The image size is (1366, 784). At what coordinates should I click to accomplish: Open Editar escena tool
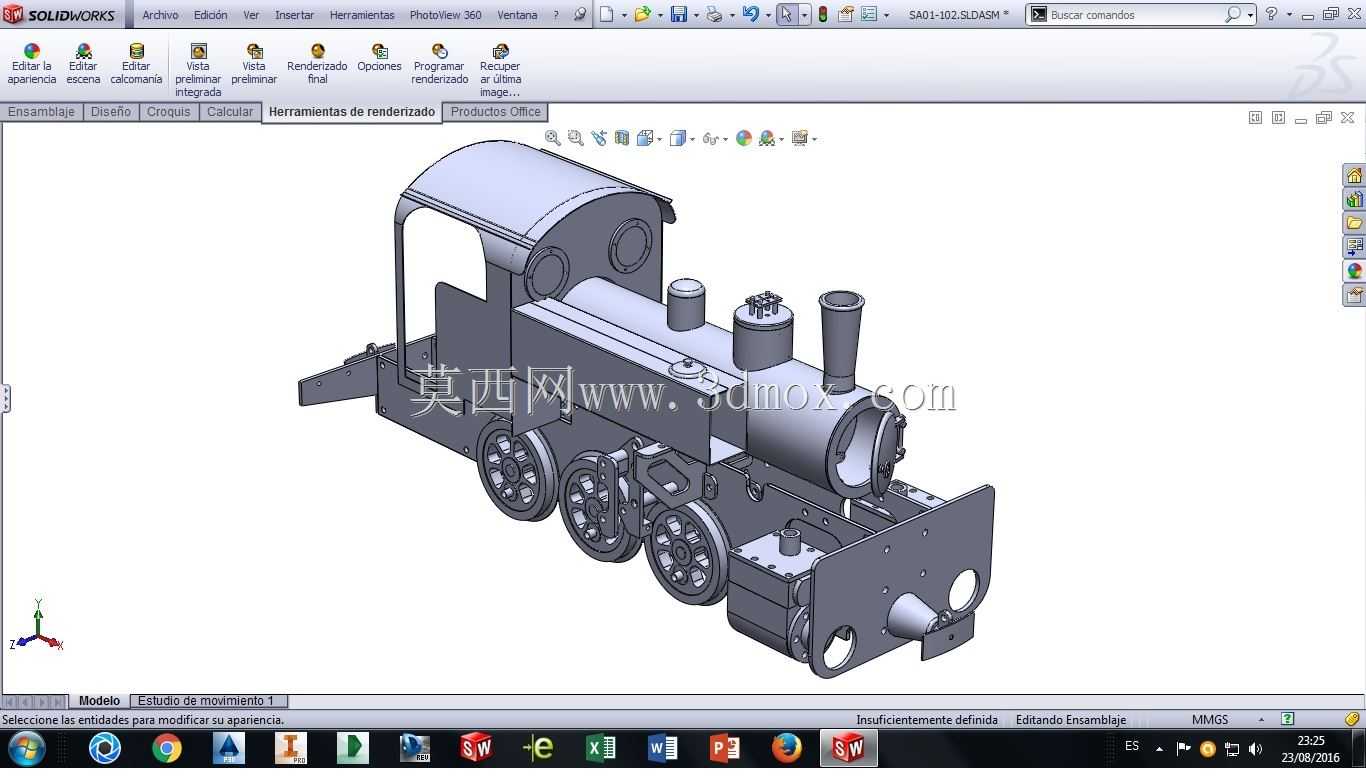point(83,64)
